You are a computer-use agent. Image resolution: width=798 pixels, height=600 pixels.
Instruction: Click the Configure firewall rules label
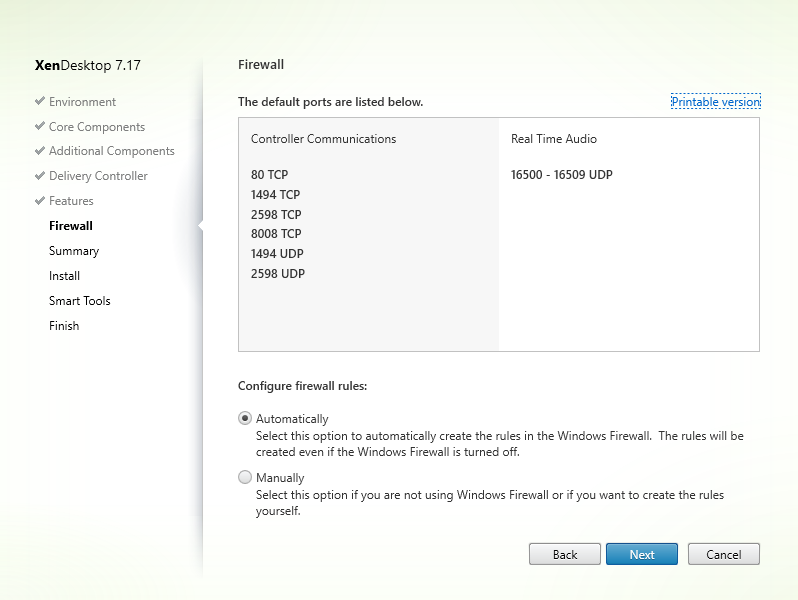(x=302, y=386)
